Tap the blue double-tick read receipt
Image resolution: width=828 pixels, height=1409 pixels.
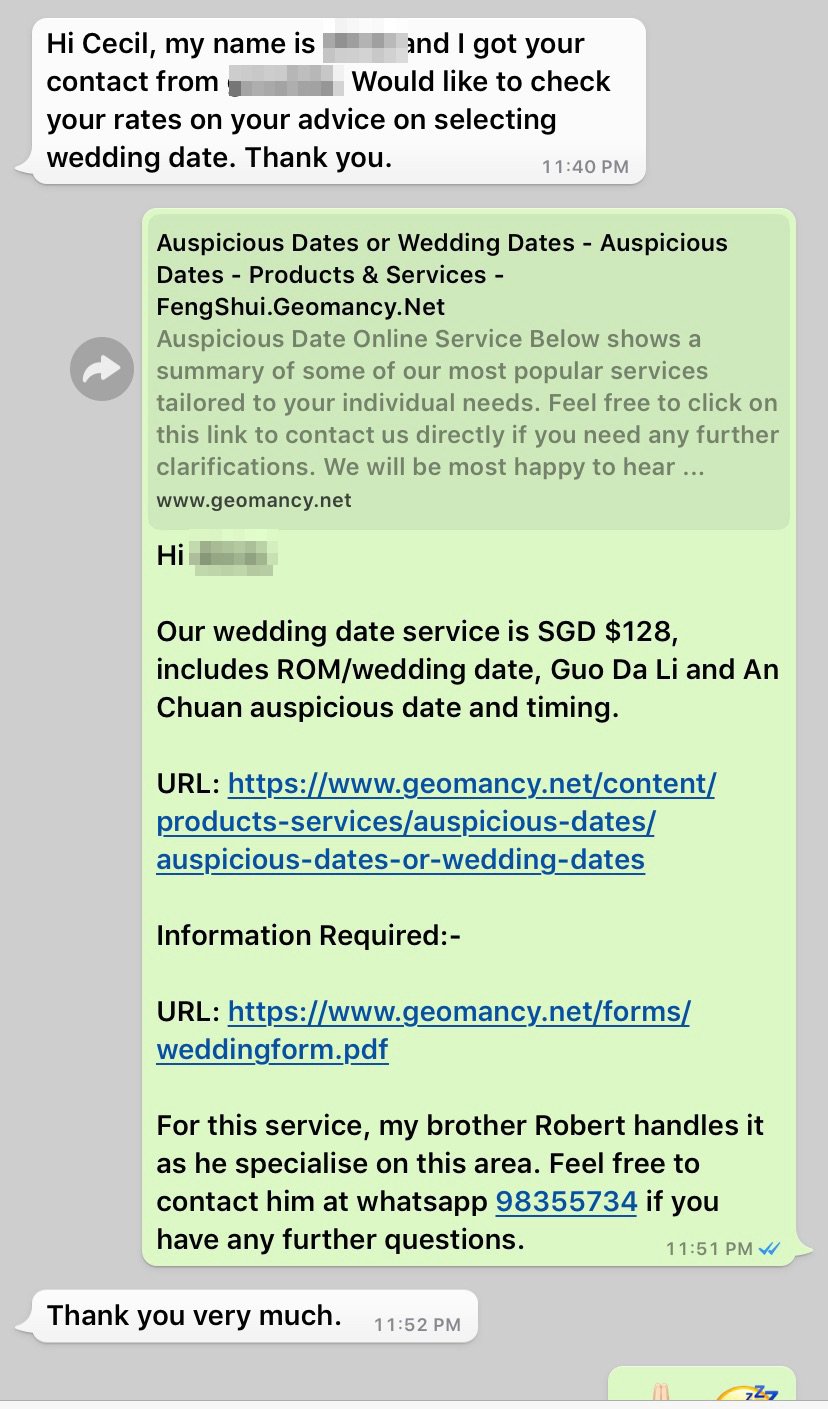pos(769,1248)
